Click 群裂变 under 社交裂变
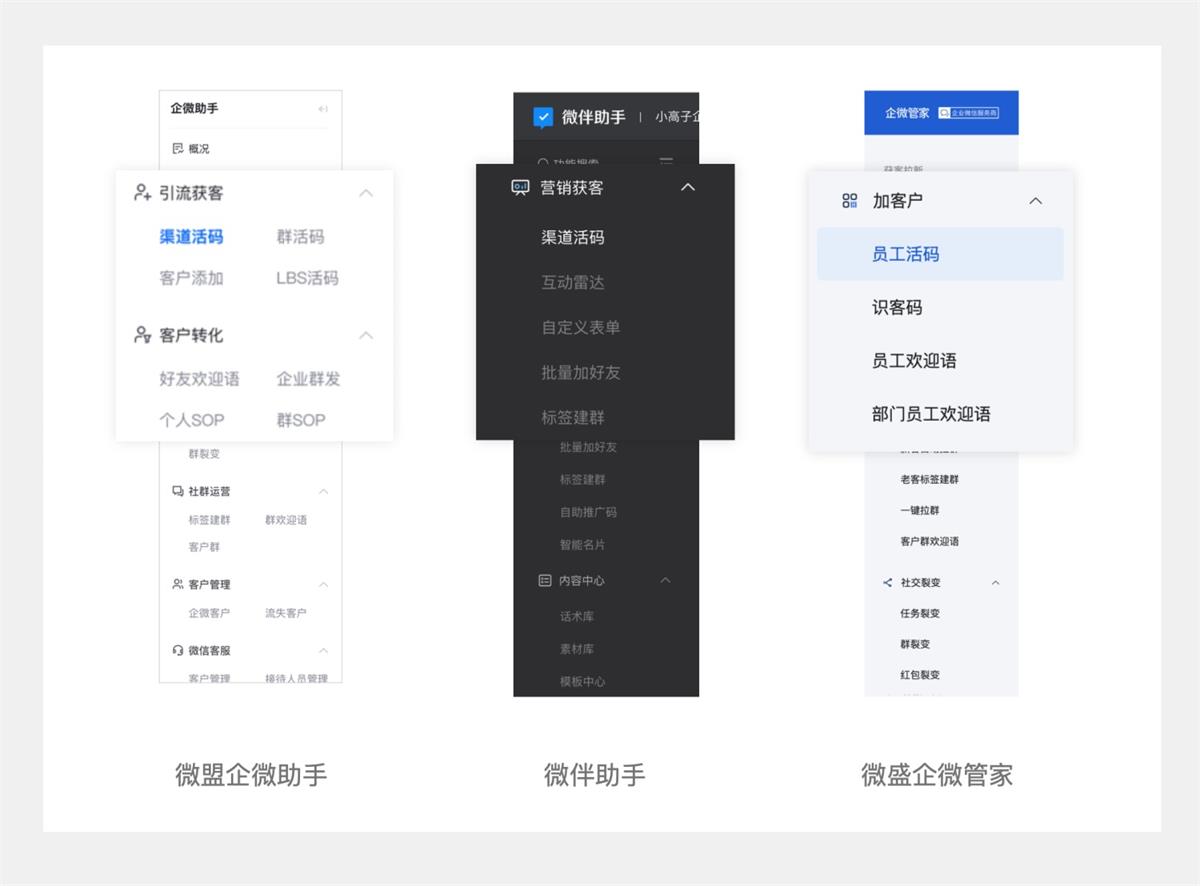1200x886 pixels. 915,644
